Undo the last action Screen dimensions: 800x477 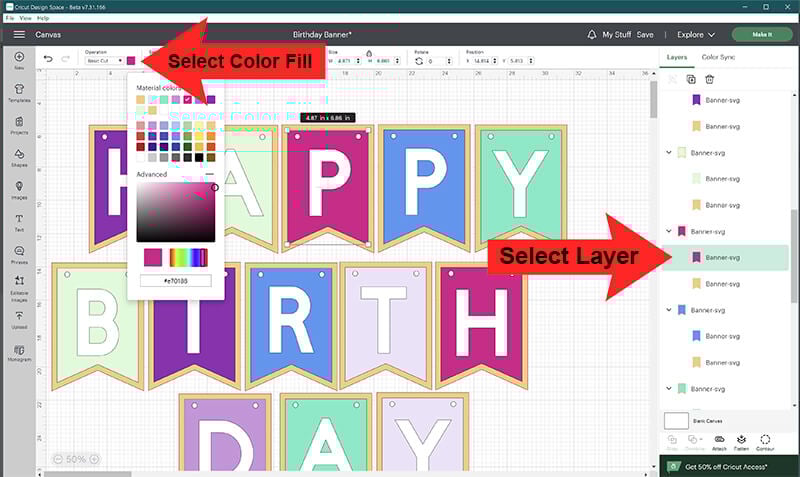(48, 59)
